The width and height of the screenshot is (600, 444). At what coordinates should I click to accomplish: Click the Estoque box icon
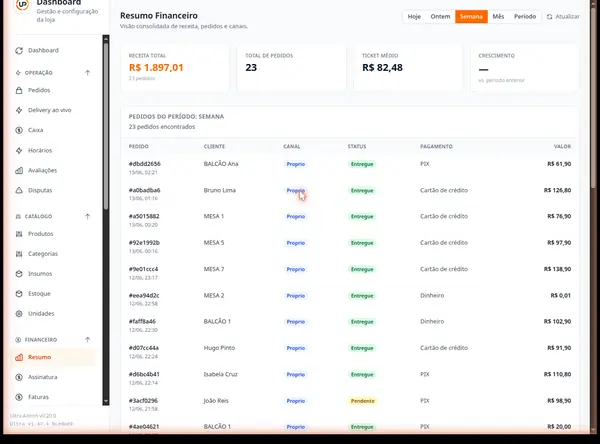point(19,294)
